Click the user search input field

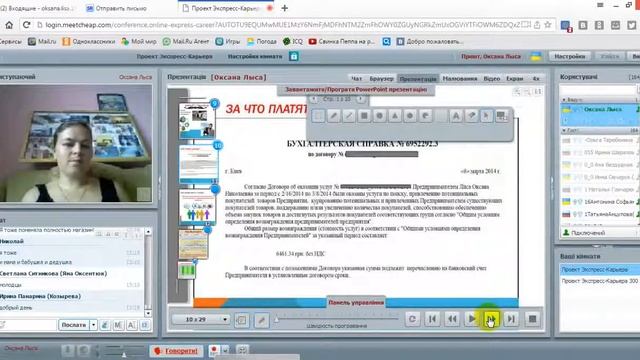[598, 89]
